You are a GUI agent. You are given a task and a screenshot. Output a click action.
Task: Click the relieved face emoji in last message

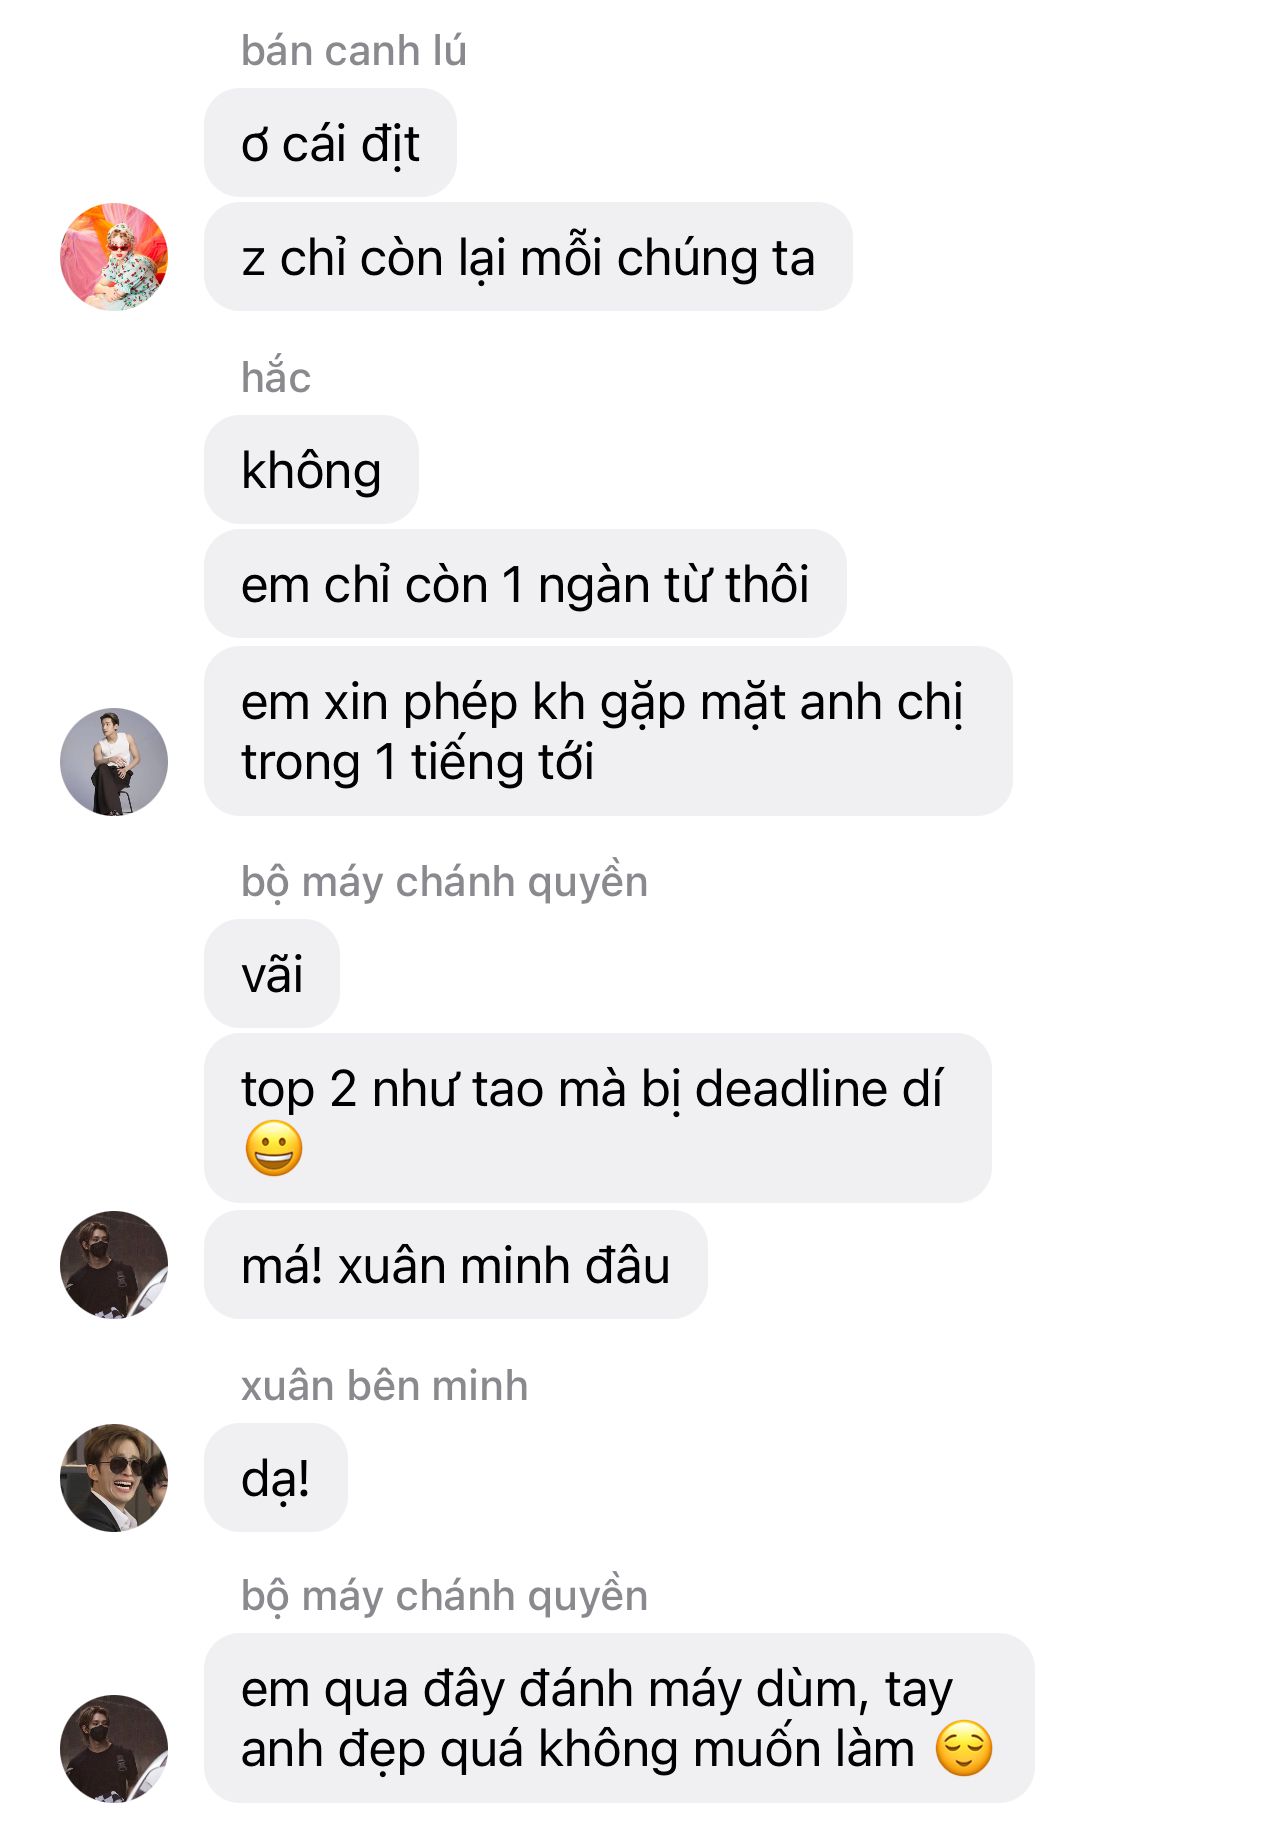tap(964, 1748)
